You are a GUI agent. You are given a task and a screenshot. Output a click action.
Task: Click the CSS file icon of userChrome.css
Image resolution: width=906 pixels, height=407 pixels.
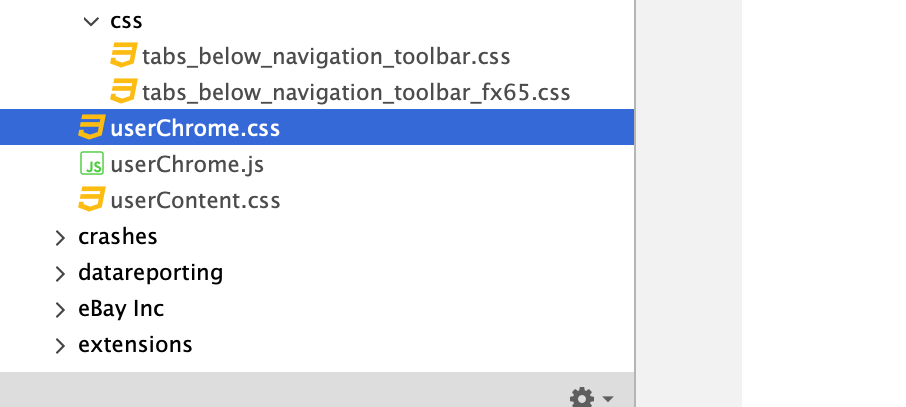point(92,128)
